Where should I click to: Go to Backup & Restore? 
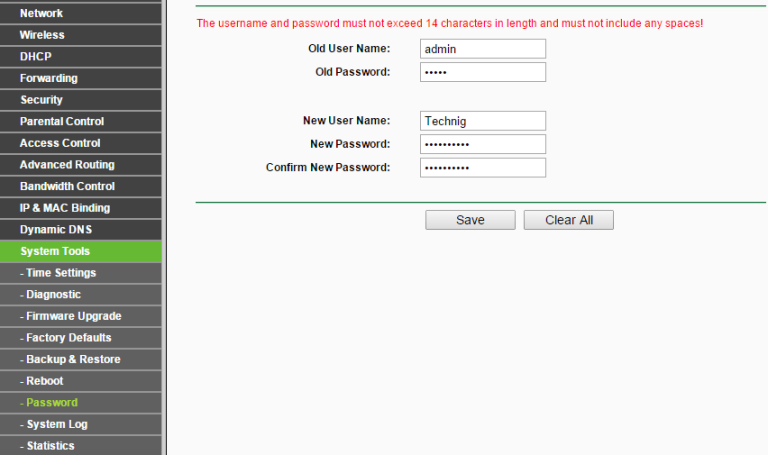72,359
